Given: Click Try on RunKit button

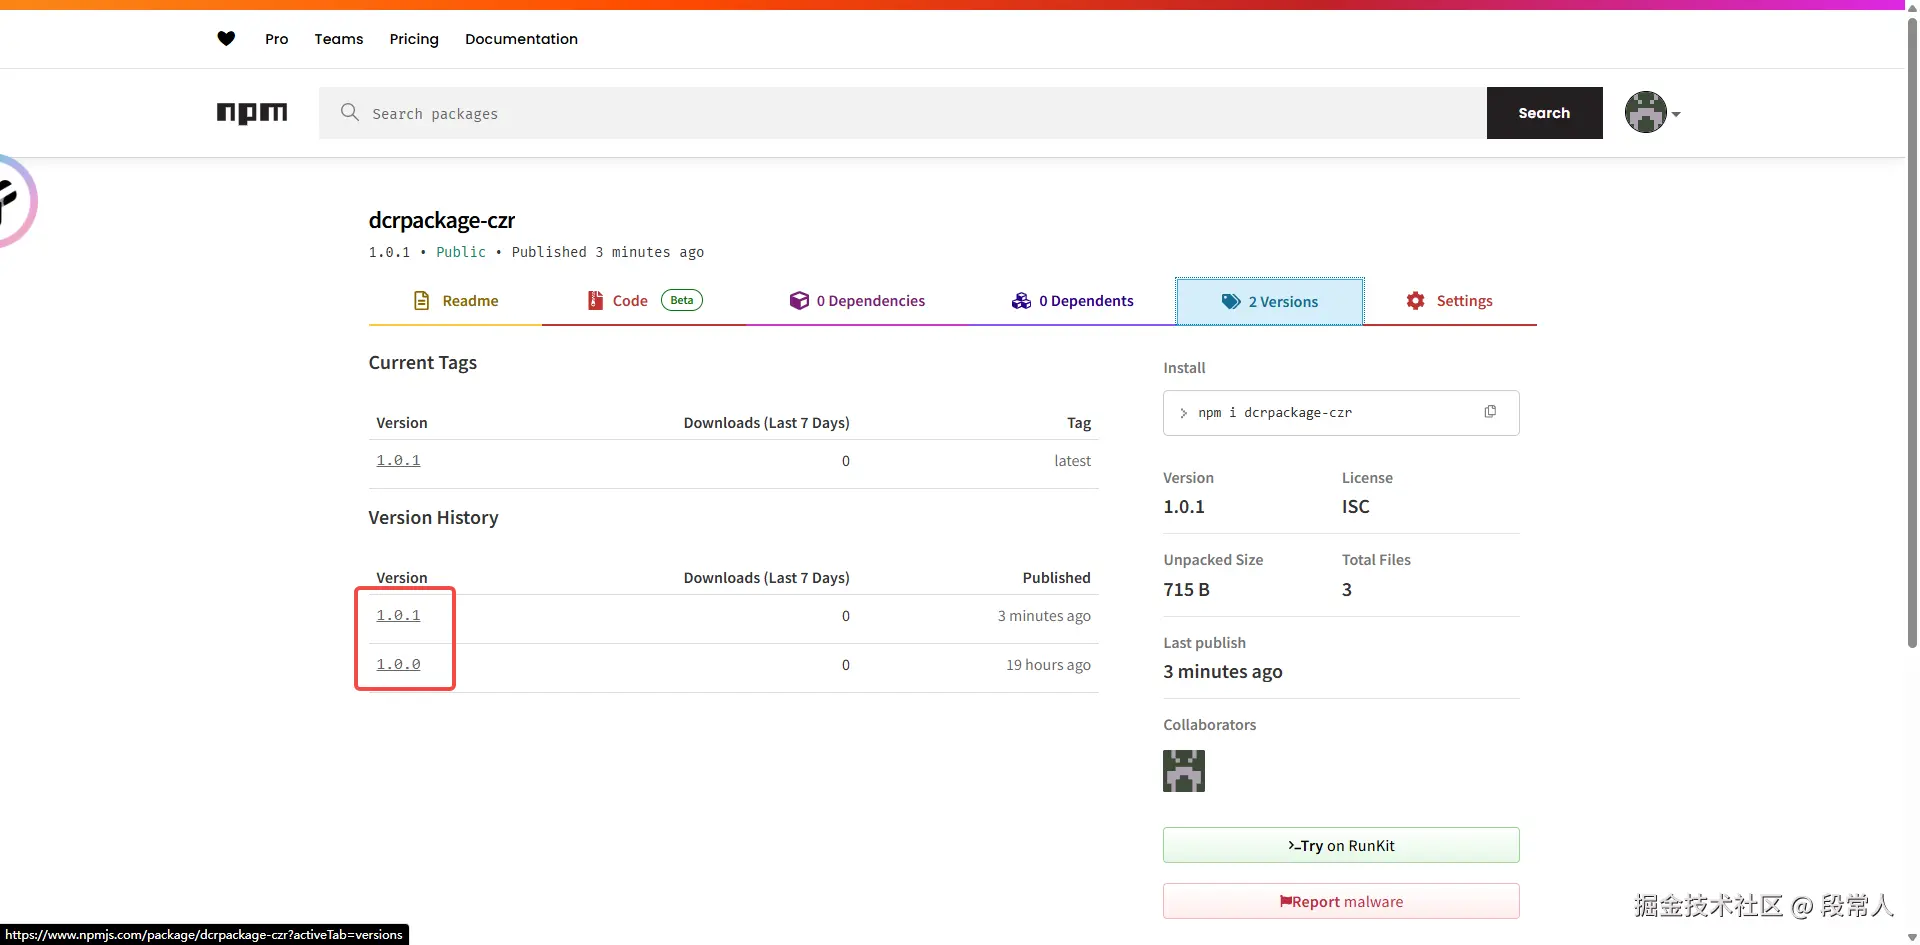Looking at the screenshot, I should pyautogui.click(x=1341, y=845).
